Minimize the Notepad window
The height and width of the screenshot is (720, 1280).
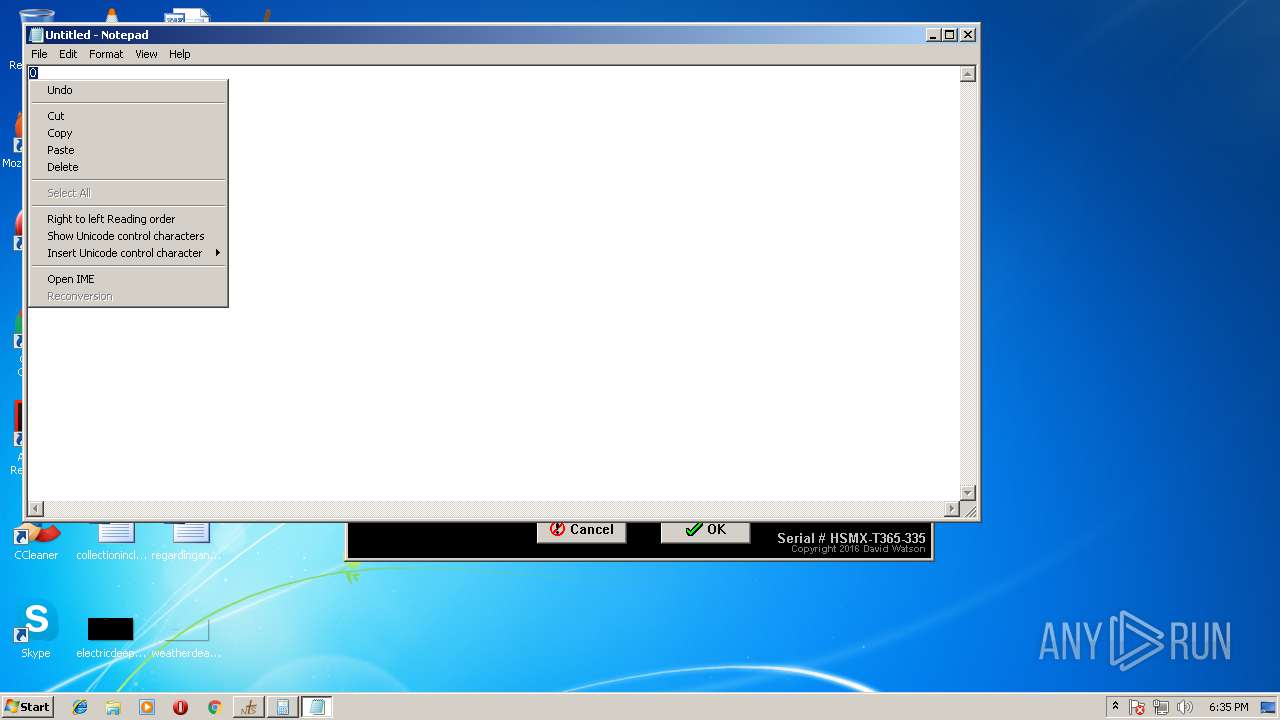(934, 35)
